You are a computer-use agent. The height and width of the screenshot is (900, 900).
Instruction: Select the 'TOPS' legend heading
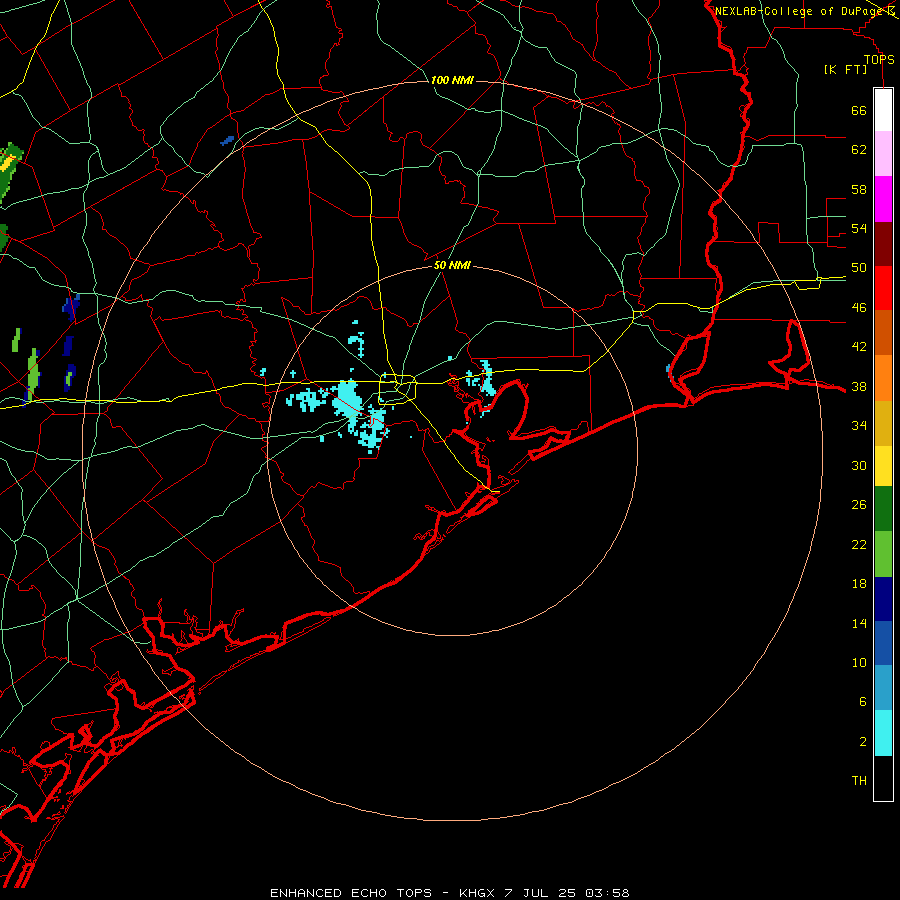pos(879,59)
